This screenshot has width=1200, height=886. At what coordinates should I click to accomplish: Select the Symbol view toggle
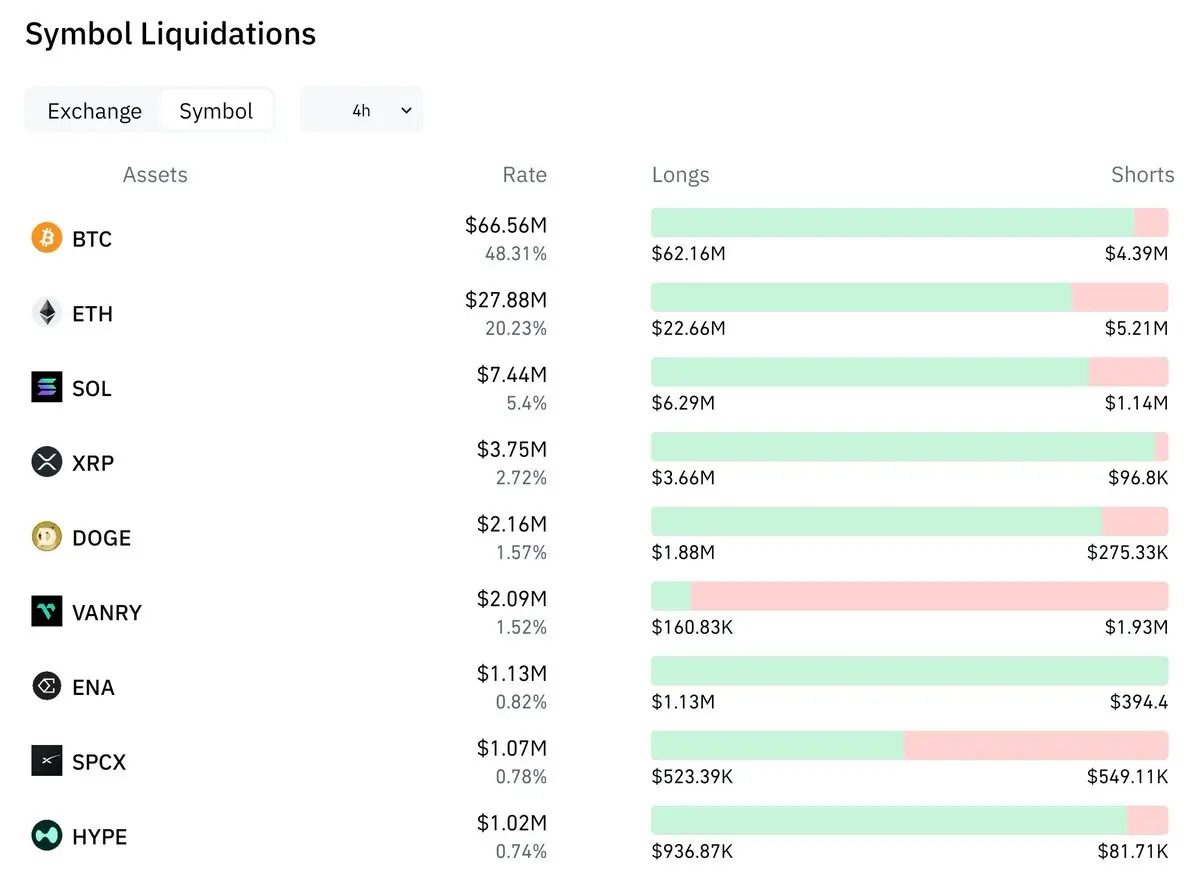(216, 111)
